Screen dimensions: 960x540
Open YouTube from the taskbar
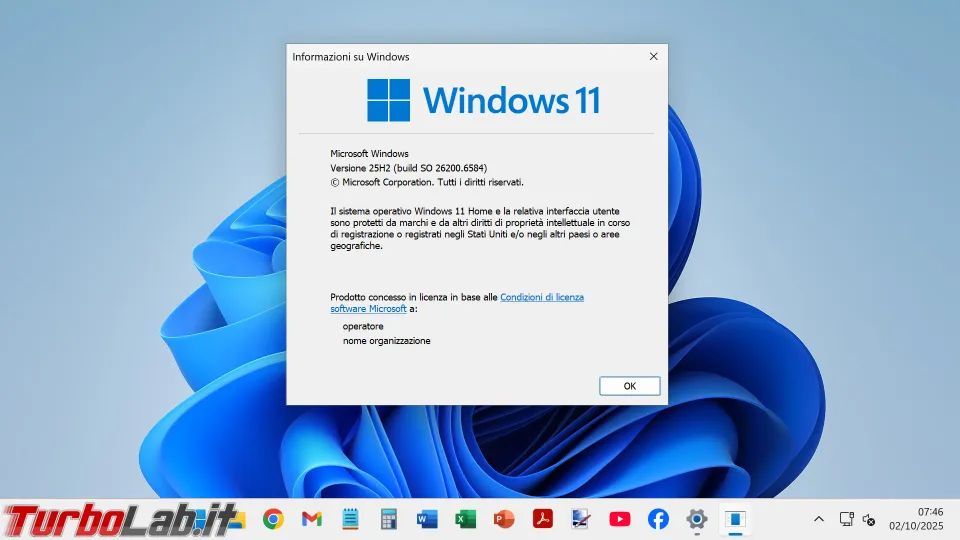(x=620, y=519)
